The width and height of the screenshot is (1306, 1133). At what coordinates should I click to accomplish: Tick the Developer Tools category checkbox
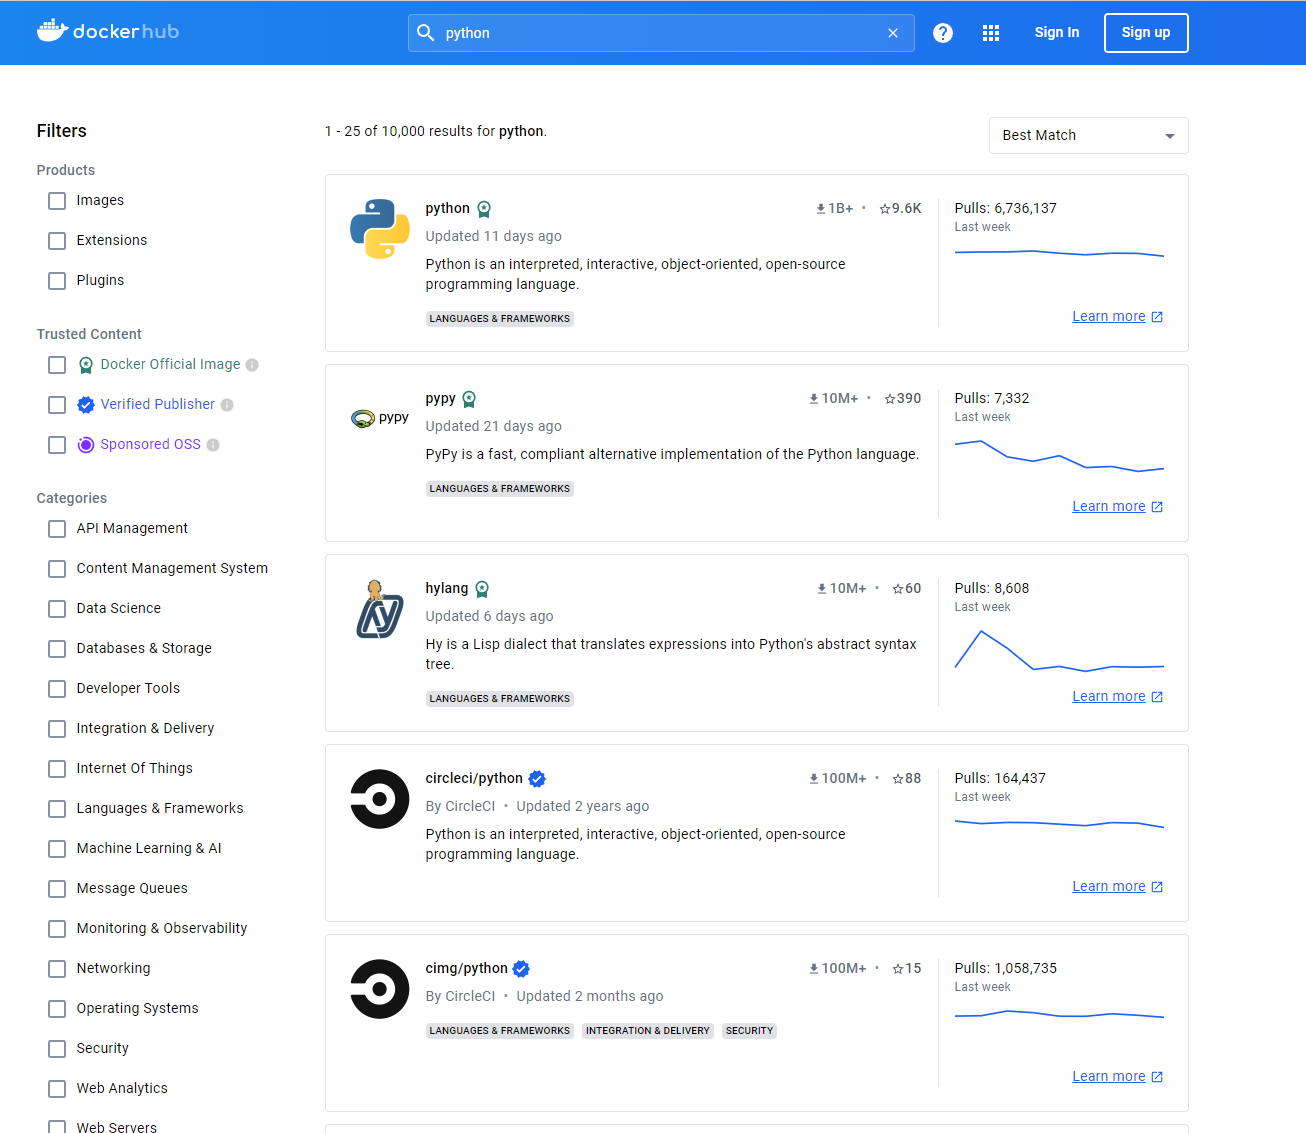pos(57,689)
